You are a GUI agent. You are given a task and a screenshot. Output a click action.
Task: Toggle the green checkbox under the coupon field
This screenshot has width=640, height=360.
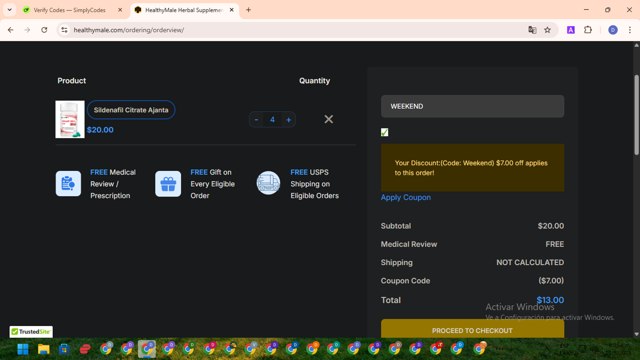384,132
